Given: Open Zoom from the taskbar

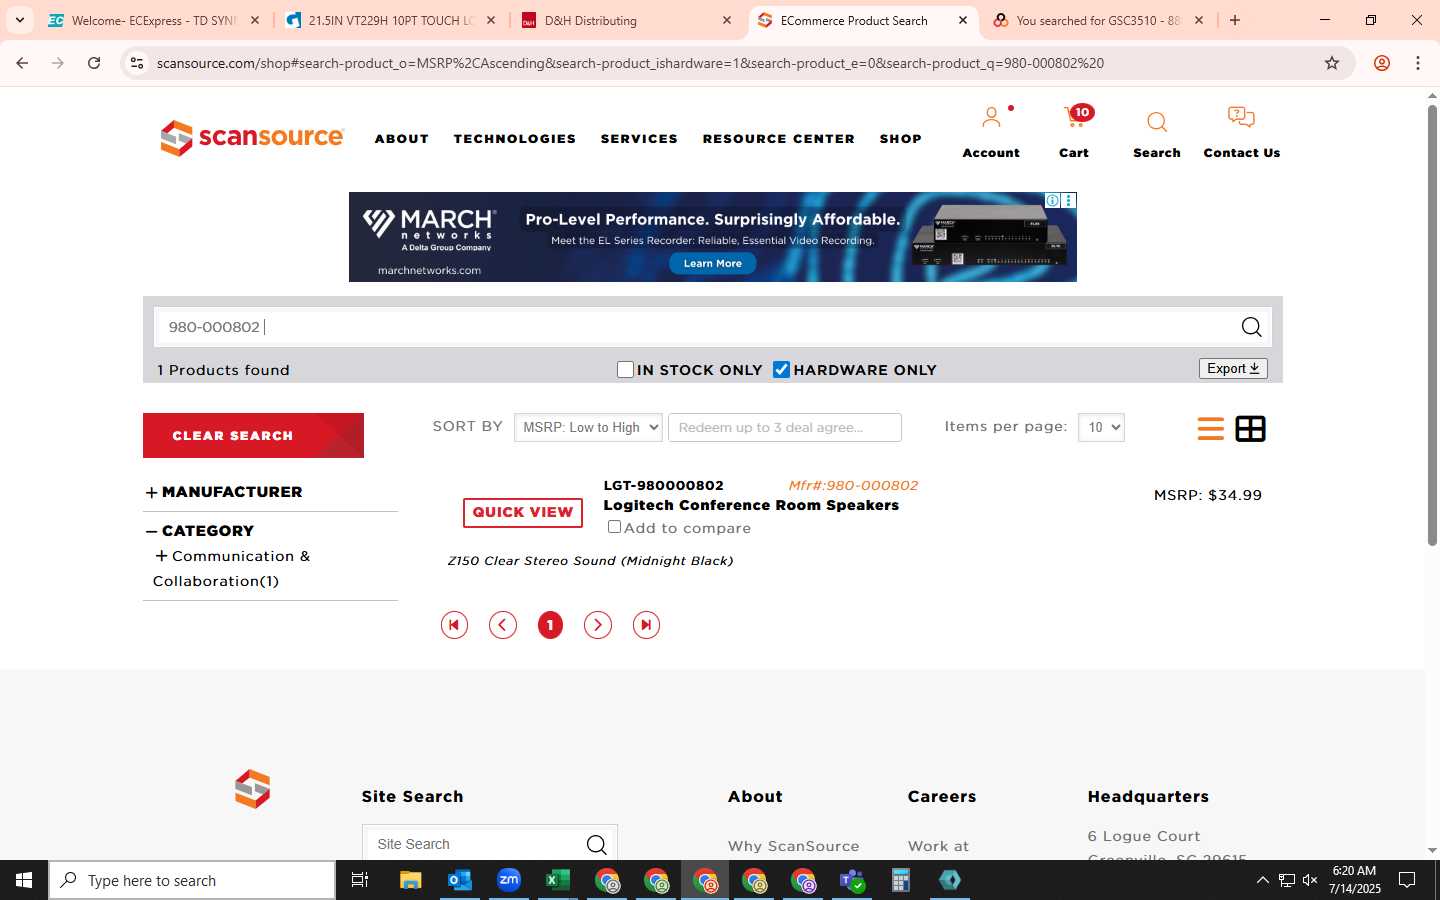Looking at the screenshot, I should (509, 880).
